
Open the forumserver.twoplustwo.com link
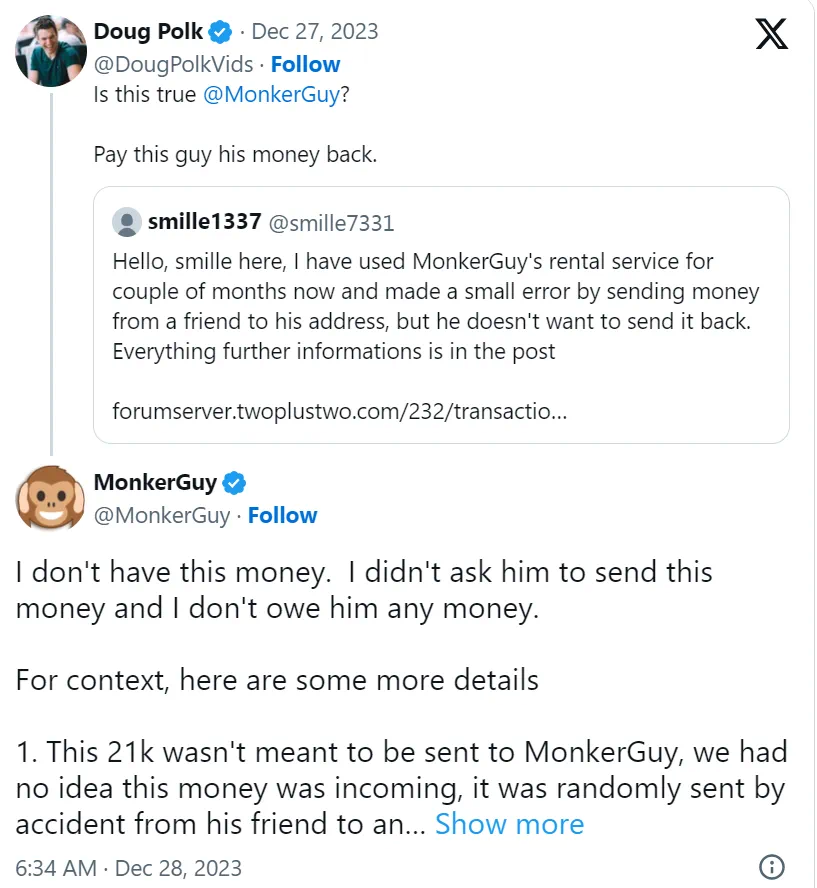pyautogui.click(x=340, y=411)
